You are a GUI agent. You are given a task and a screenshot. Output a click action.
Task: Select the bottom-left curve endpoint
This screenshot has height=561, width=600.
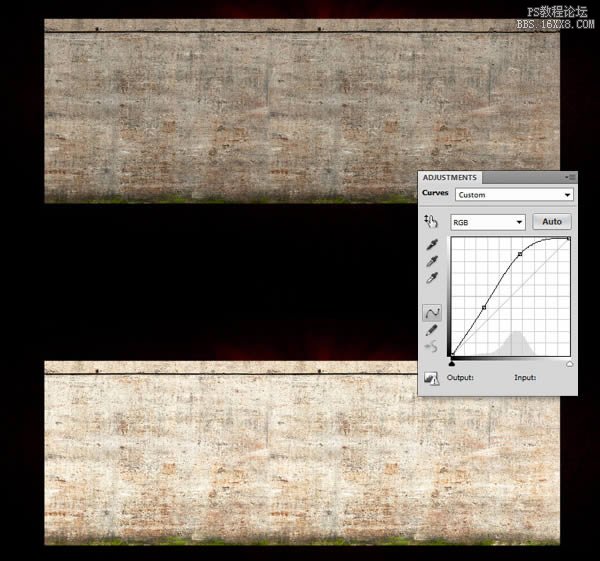pyautogui.click(x=453, y=355)
